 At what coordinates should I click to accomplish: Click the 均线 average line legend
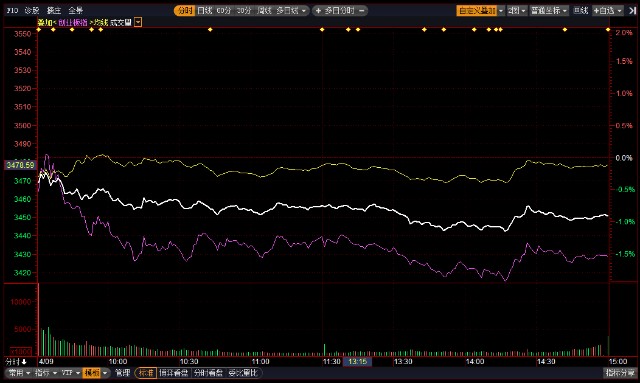tap(100, 22)
